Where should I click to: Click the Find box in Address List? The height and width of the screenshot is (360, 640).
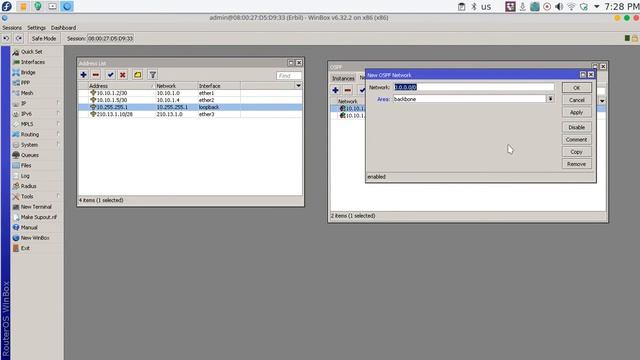tap(289, 76)
